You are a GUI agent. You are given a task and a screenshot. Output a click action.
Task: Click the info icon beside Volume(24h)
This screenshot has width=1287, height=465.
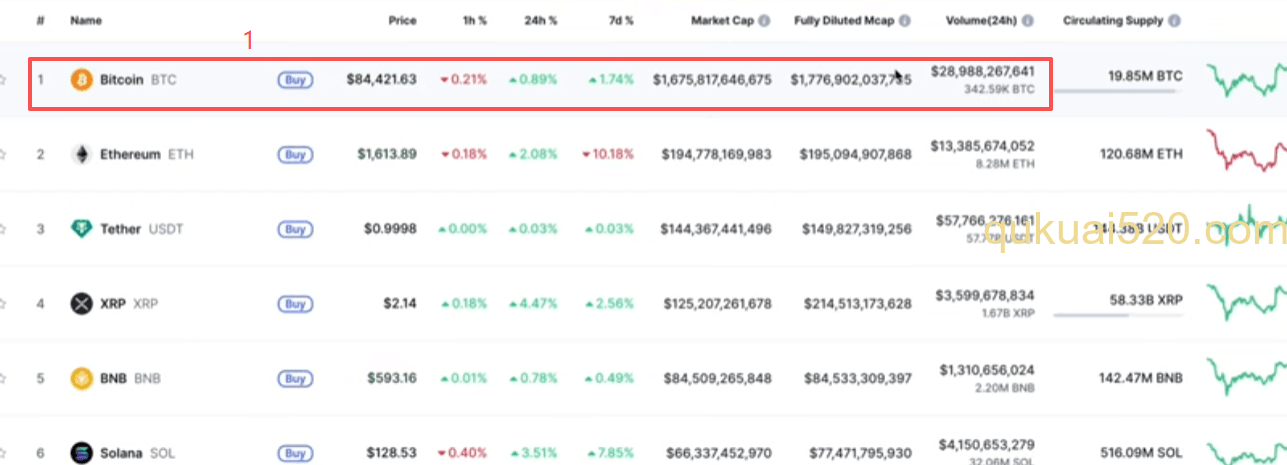click(x=1027, y=20)
